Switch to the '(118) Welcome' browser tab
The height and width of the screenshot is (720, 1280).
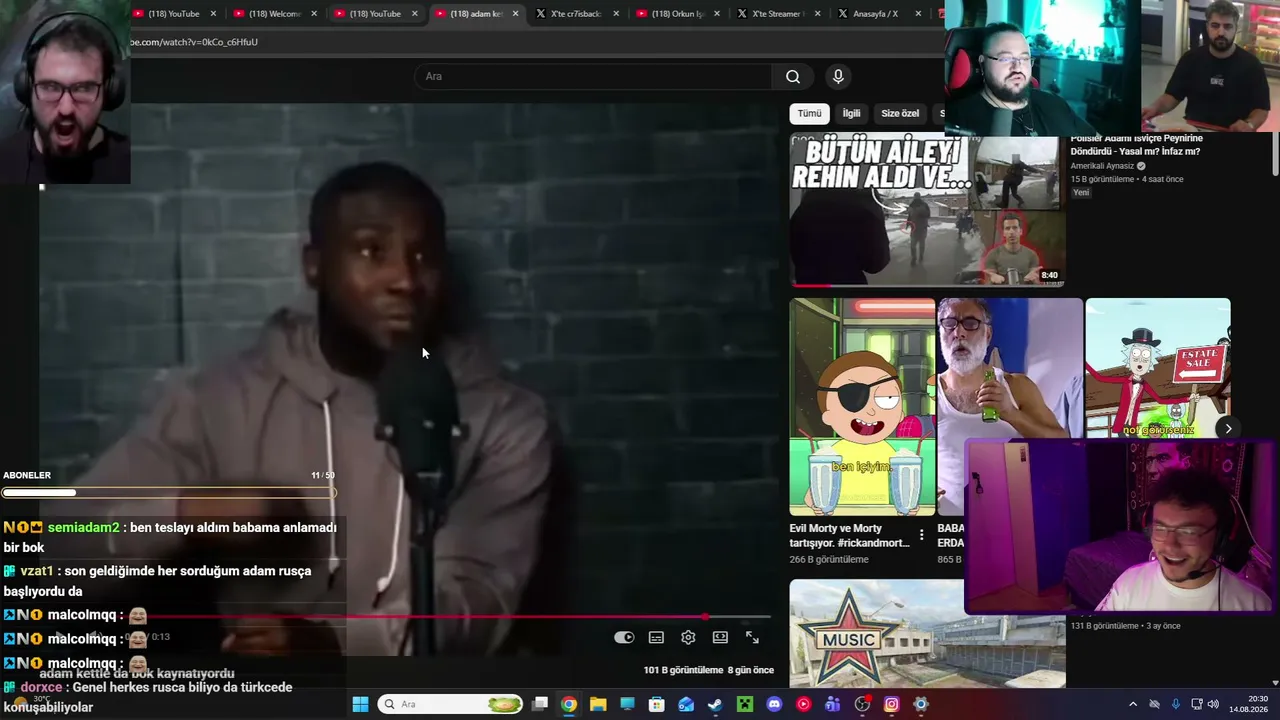pos(274,14)
